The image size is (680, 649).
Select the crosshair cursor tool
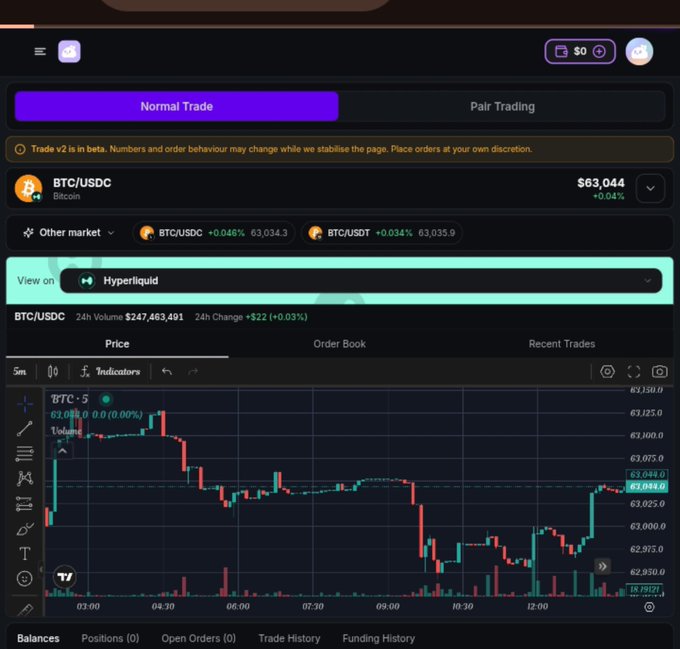(25, 403)
